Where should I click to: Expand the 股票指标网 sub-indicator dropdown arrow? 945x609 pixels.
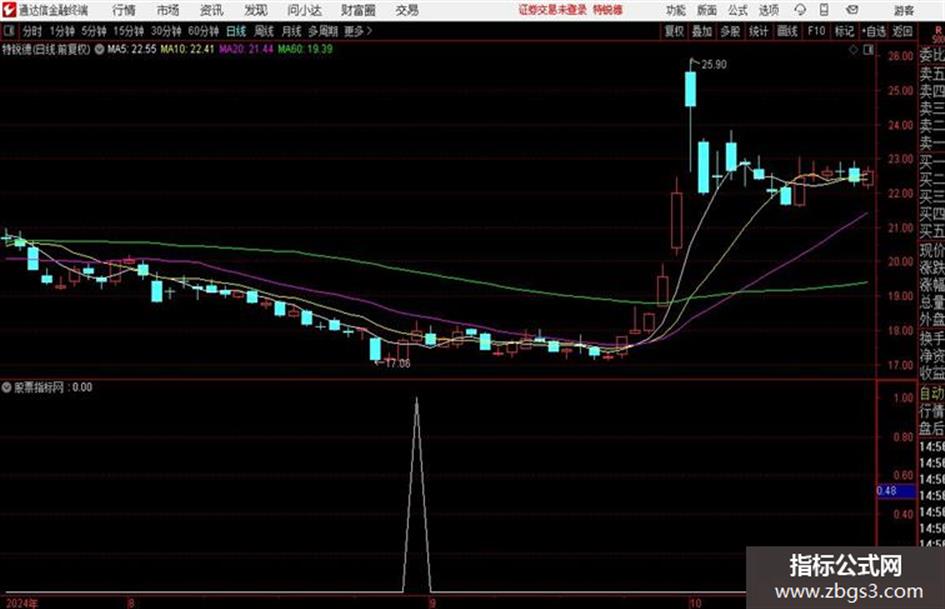(x=7, y=388)
